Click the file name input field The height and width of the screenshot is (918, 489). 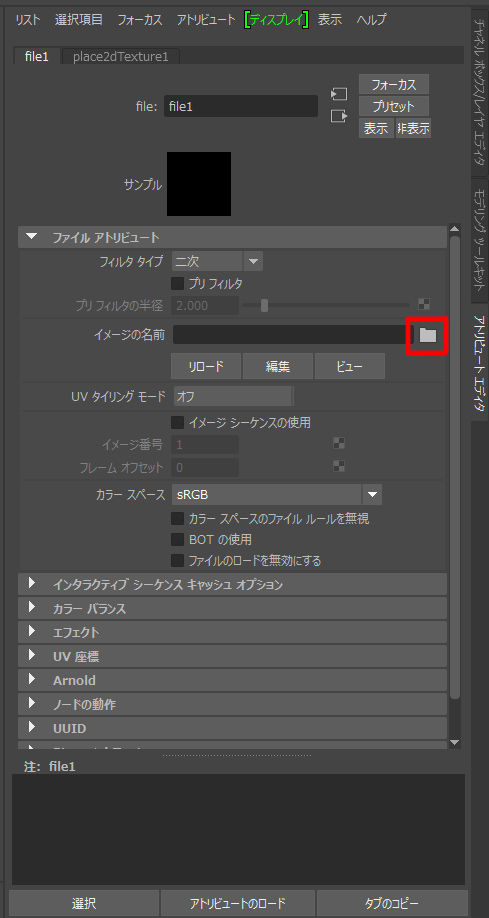coord(241,106)
